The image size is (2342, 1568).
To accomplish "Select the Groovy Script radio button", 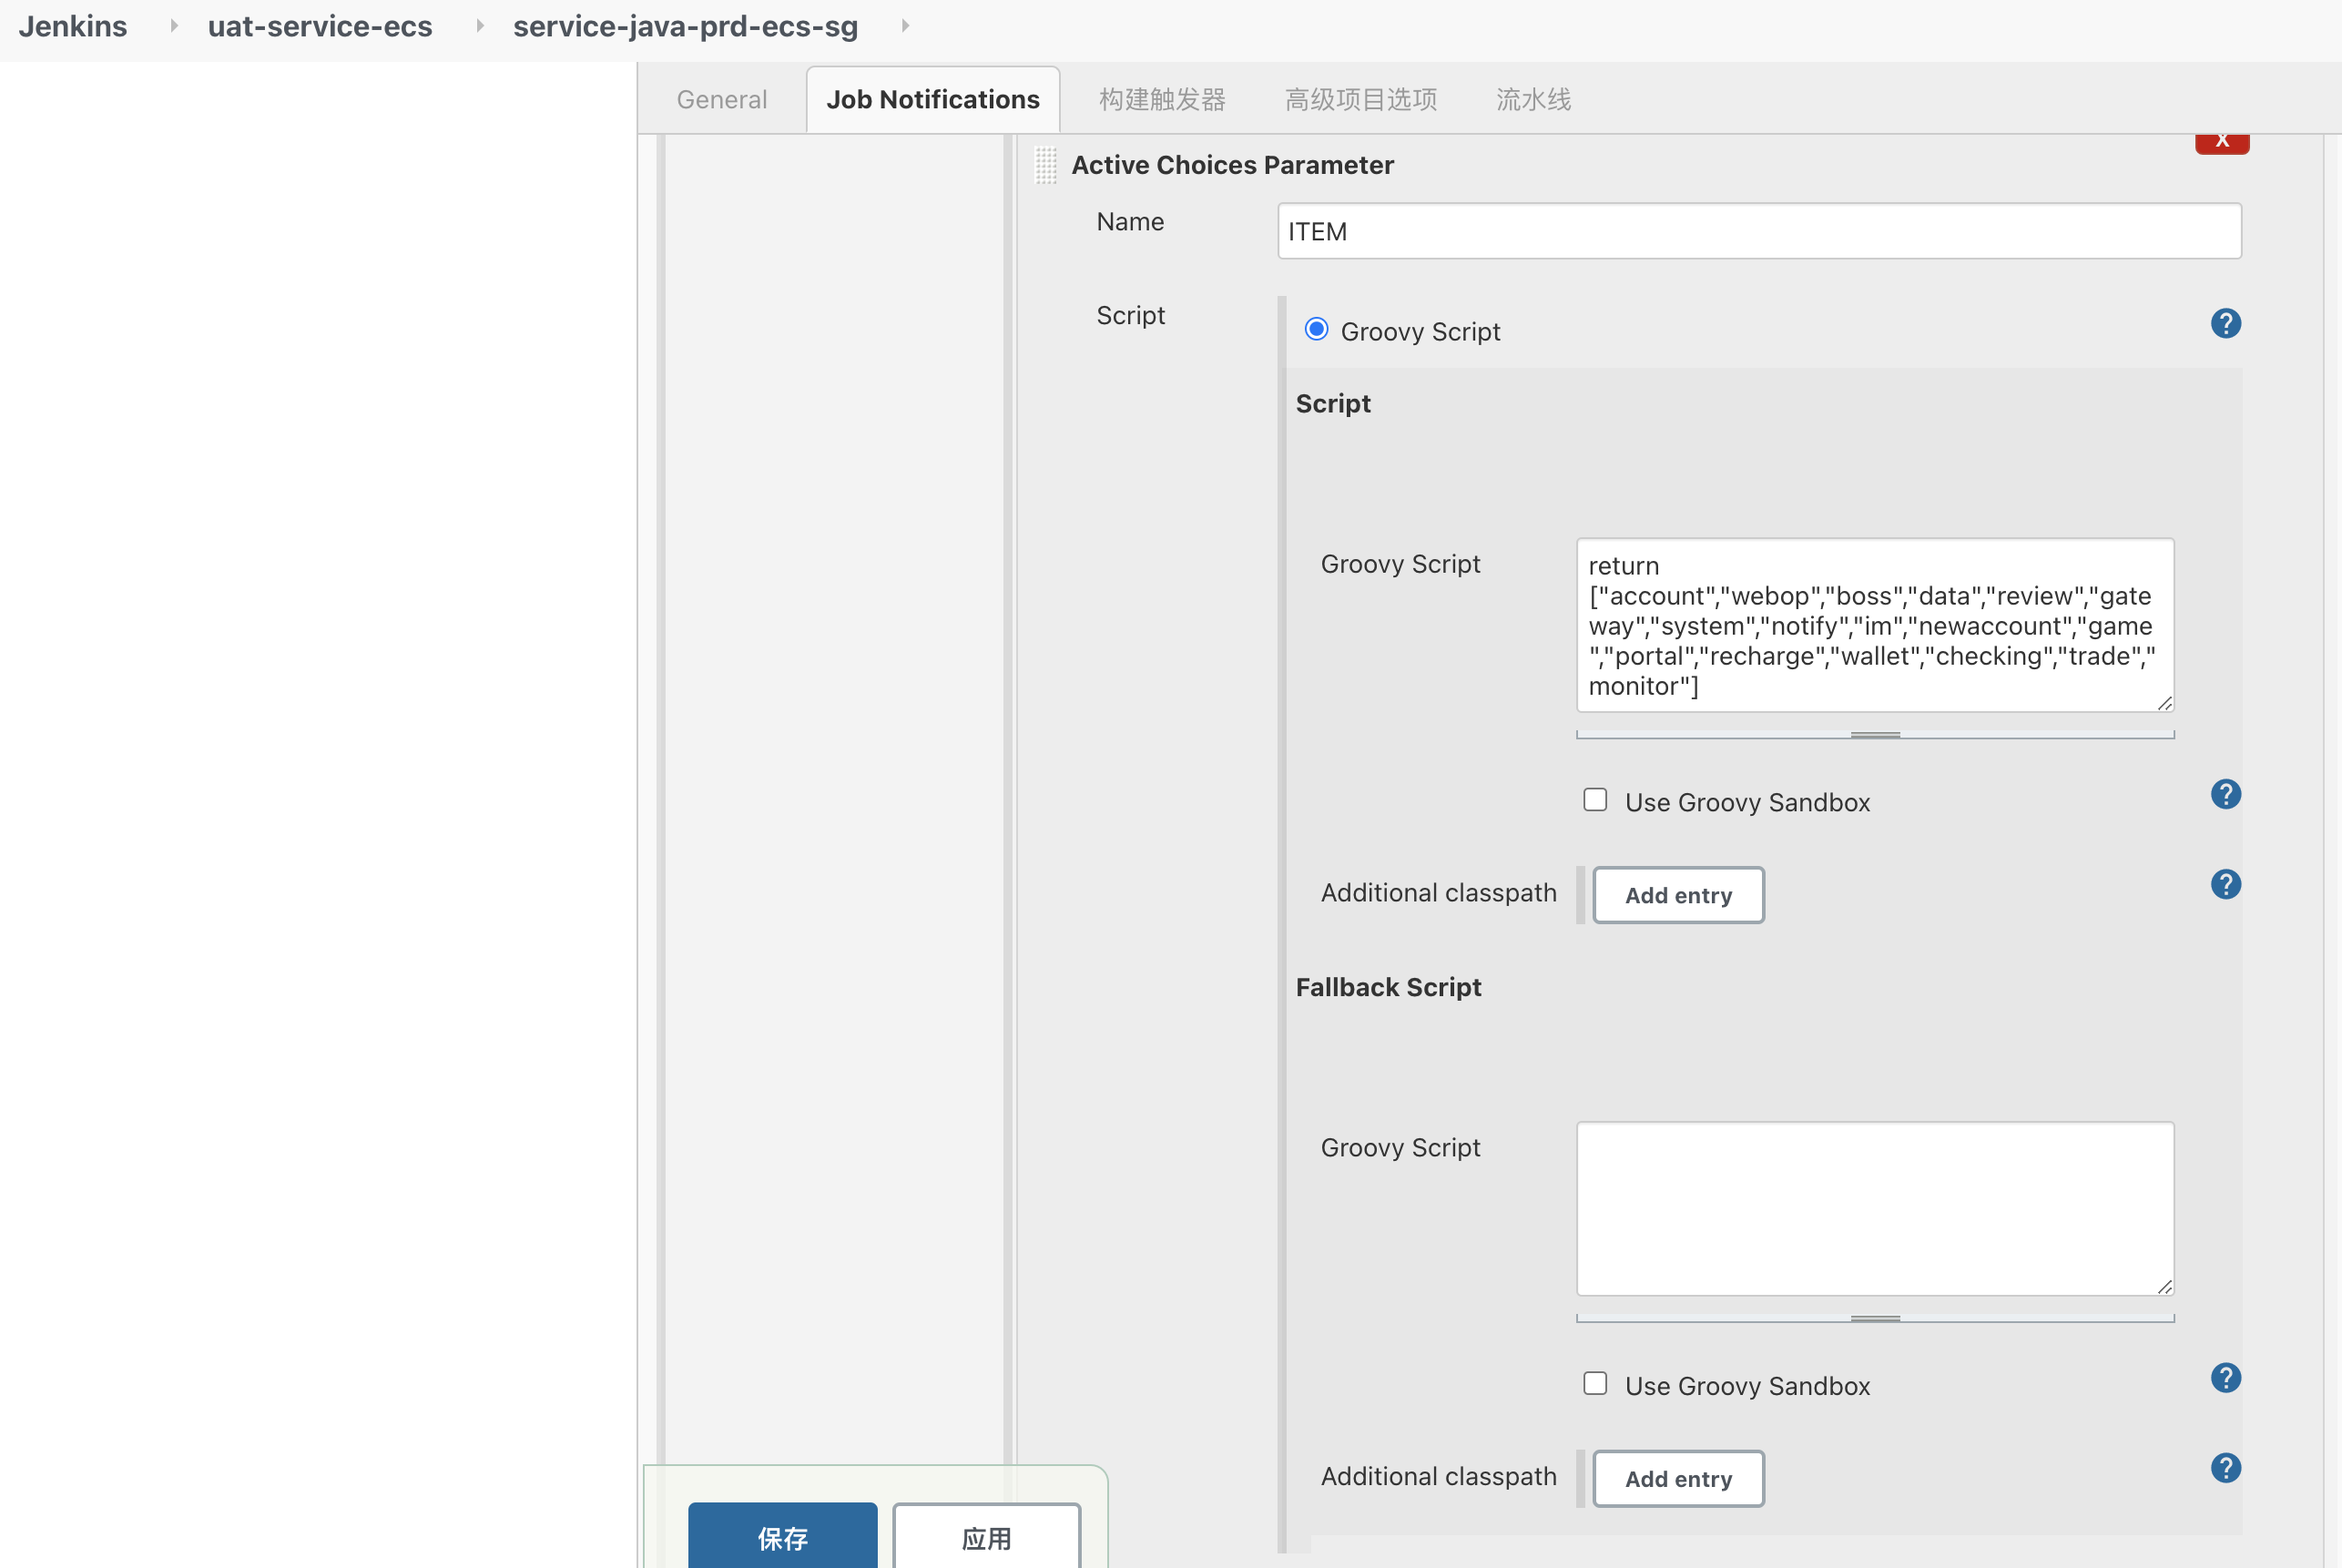I will pos(1316,329).
